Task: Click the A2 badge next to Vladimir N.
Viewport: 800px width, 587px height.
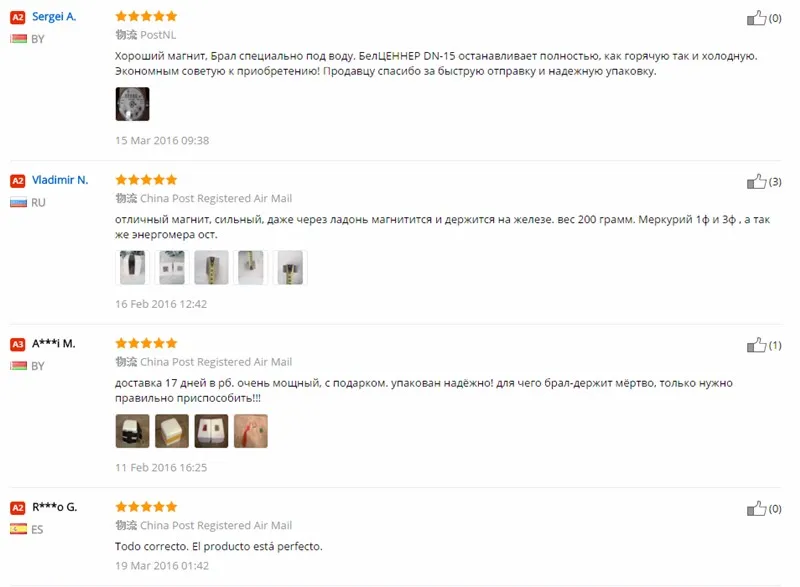Action: tap(18, 181)
